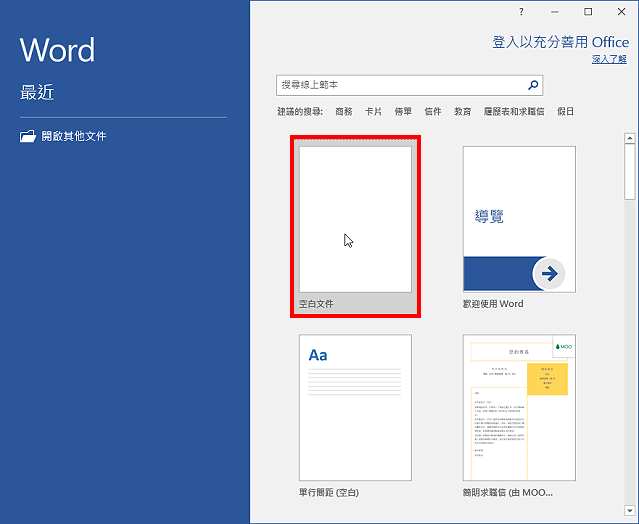
Task: Click the template list scrollbar thumb
Action: click(x=630, y=172)
